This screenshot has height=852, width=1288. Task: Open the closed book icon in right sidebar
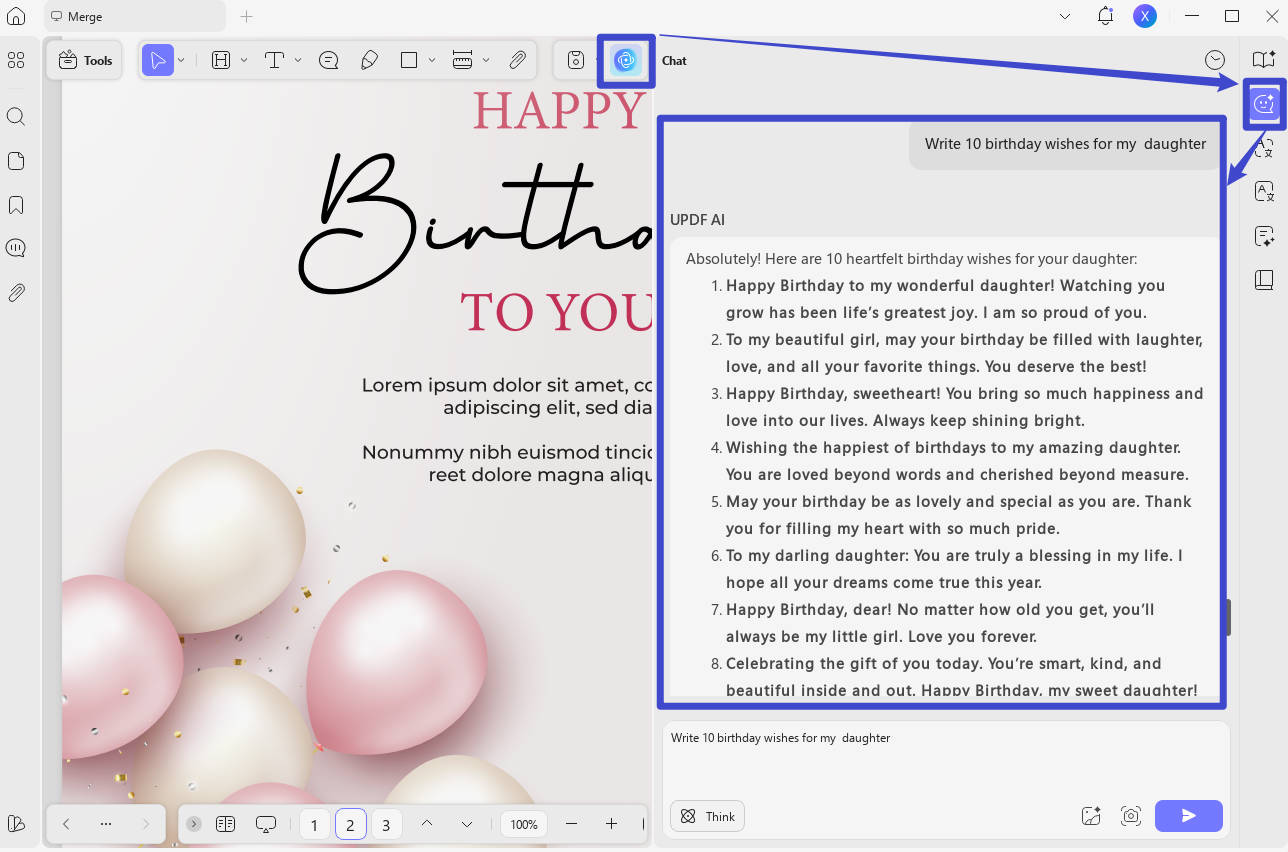(x=1264, y=279)
